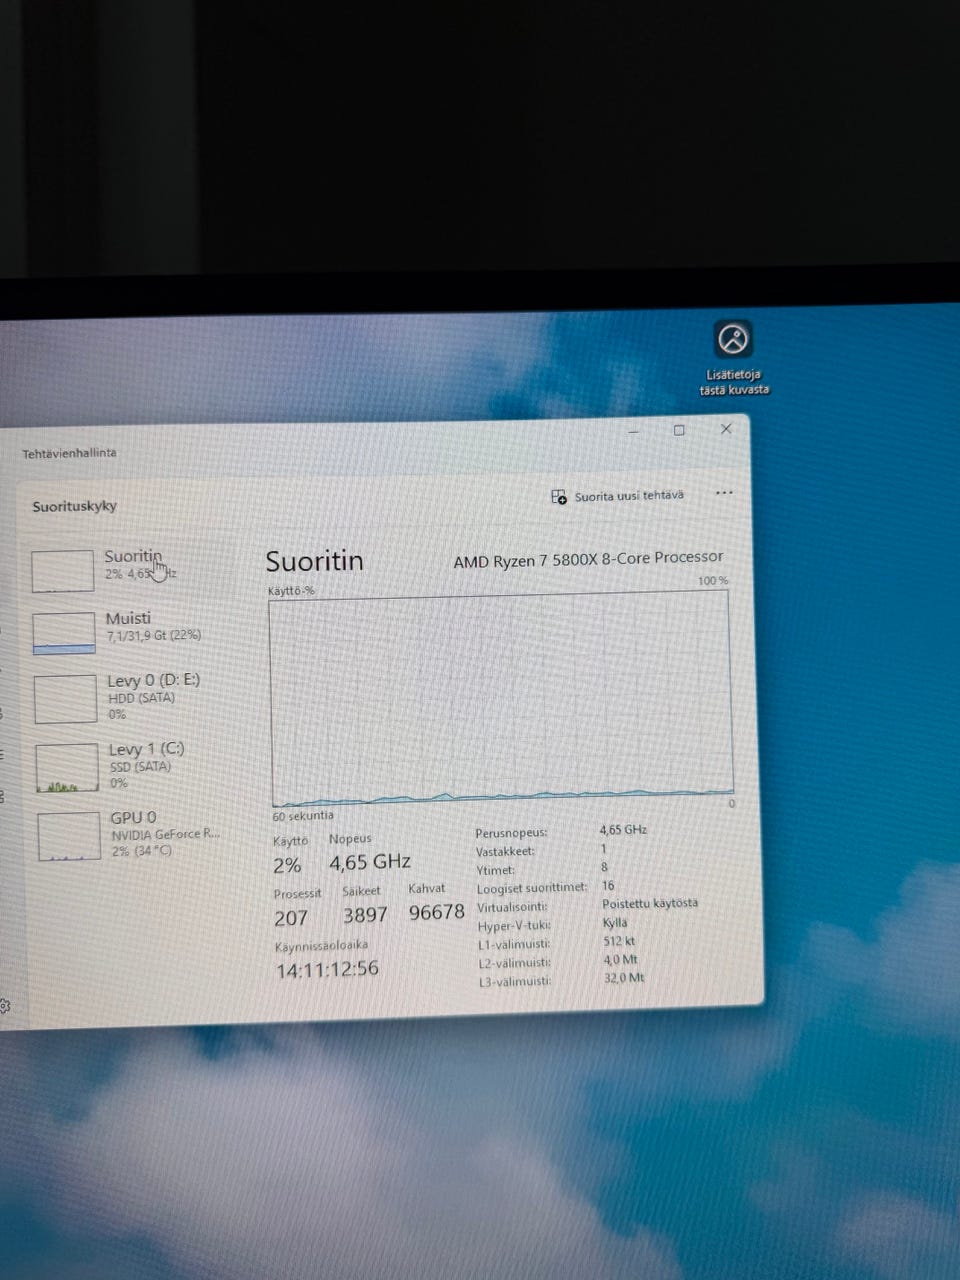Click the CPU usage graph area
Image resolution: width=960 pixels, height=1280 pixels.
pos(500,697)
